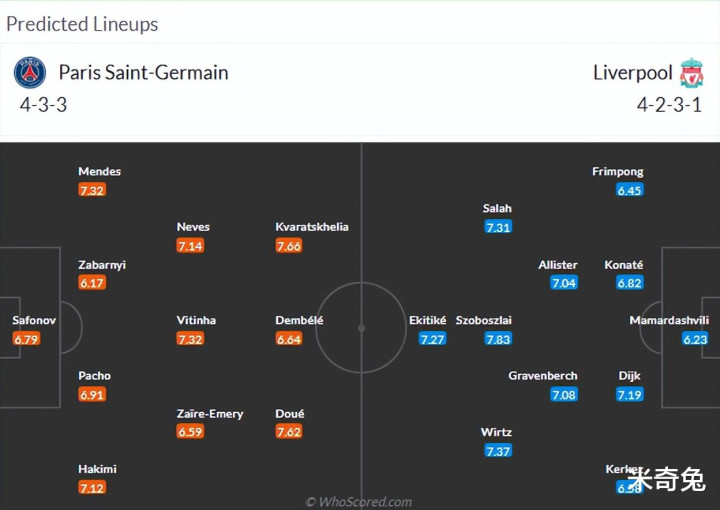This screenshot has width=720, height=510.
Task: Click the Paris Saint-Germain club crest
Action: click(30, 73)
